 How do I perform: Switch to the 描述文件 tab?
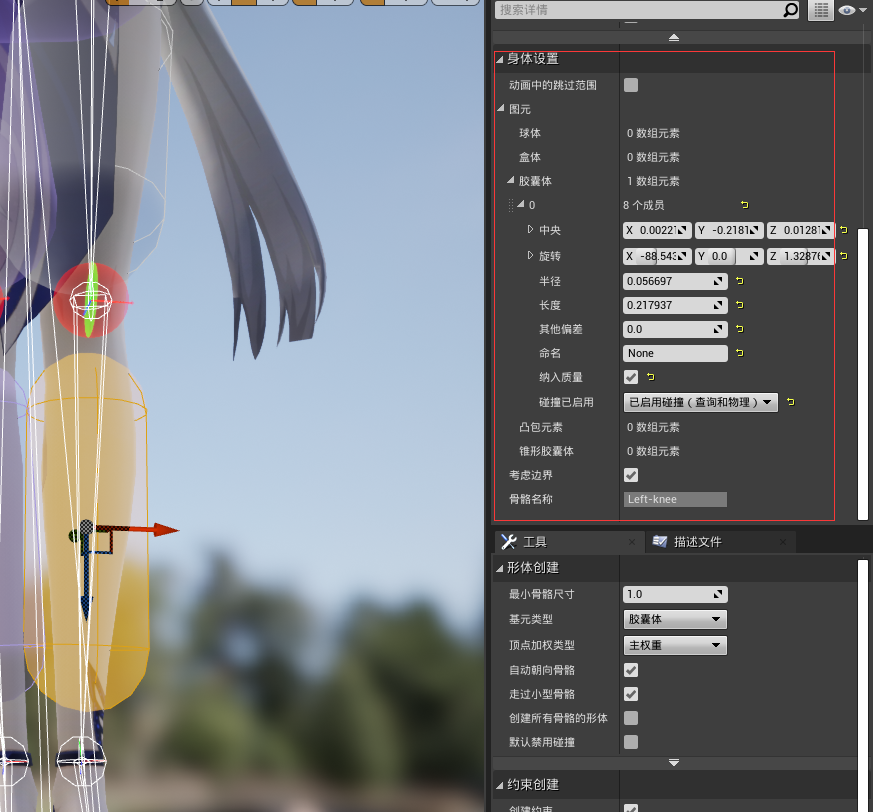coord(720,542)
